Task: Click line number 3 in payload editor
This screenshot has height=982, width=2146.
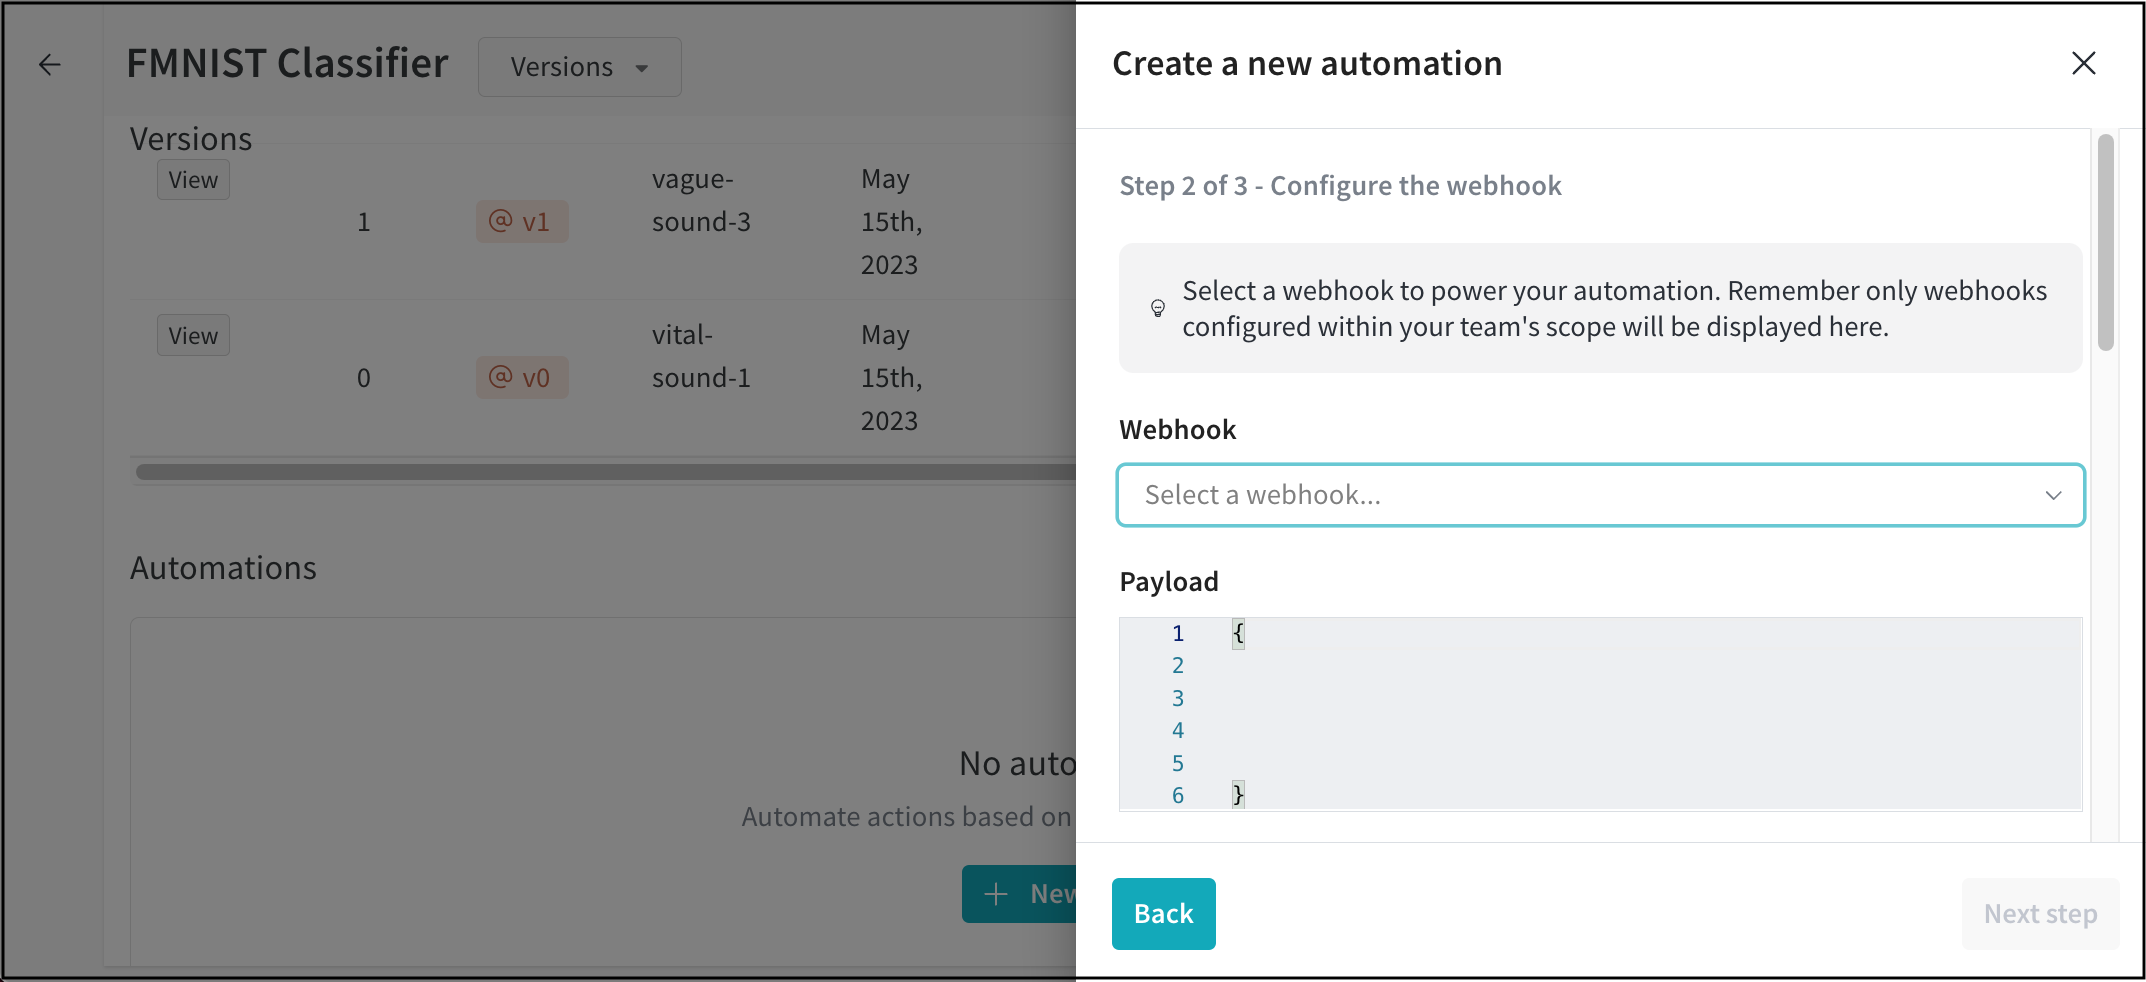Action: 1177,698
